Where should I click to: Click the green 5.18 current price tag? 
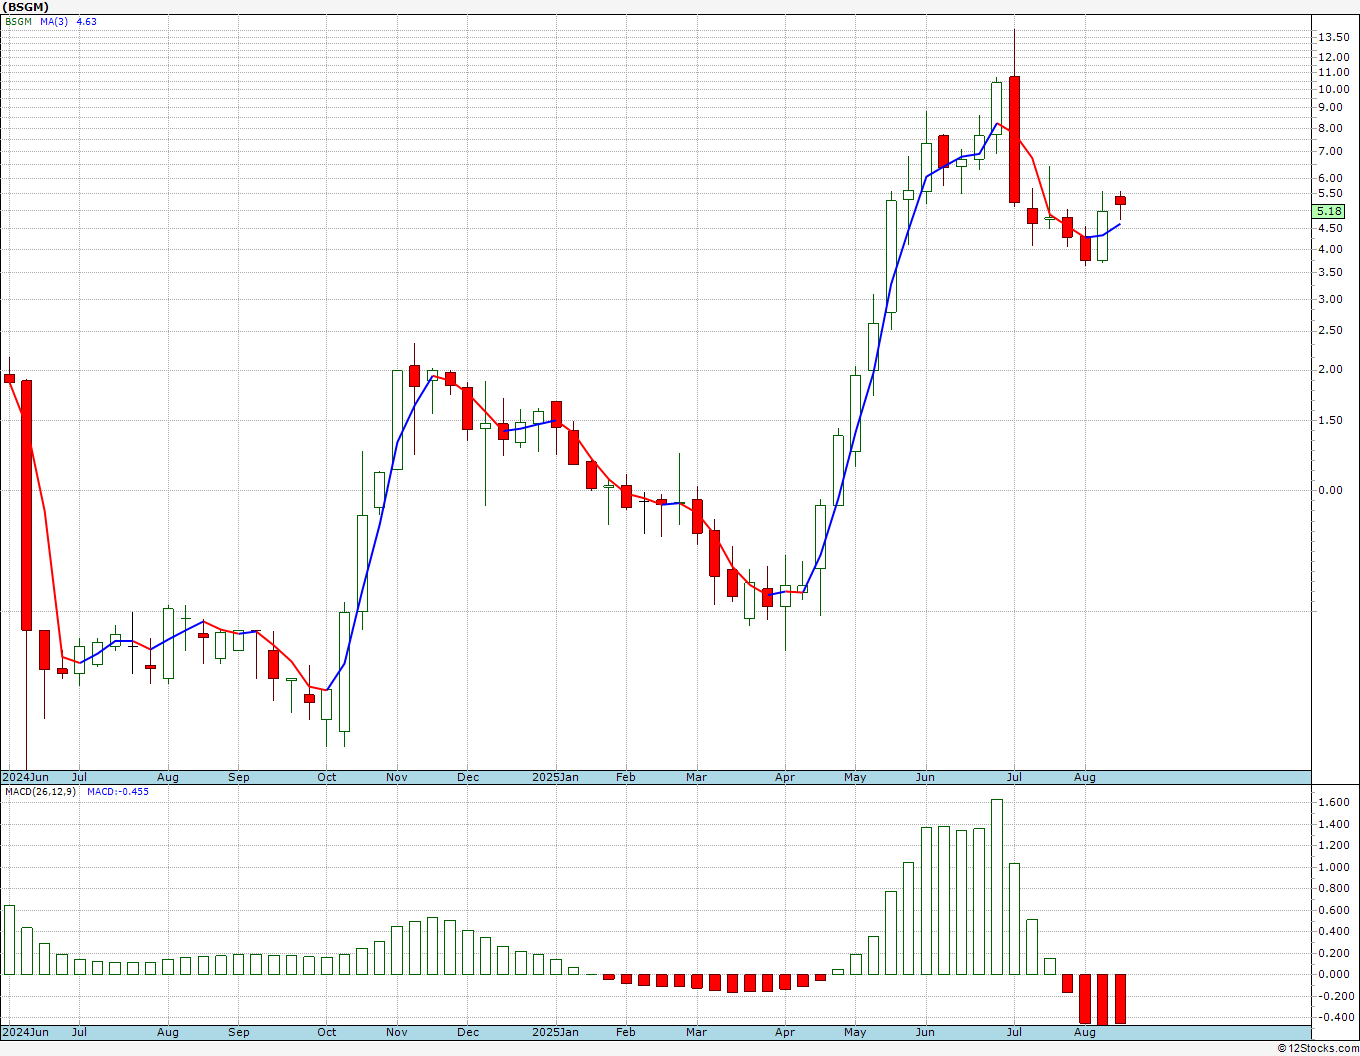point(1330,212)
